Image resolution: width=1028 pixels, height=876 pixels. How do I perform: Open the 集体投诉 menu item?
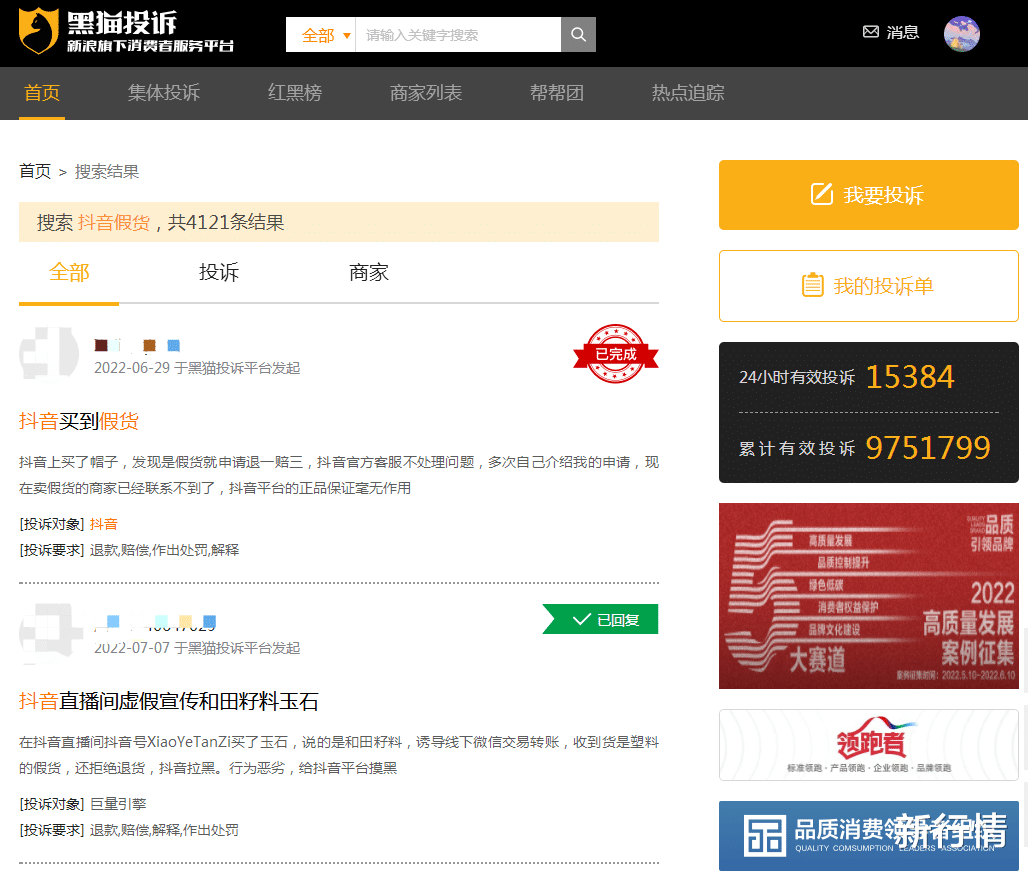[x=163, y=93]
